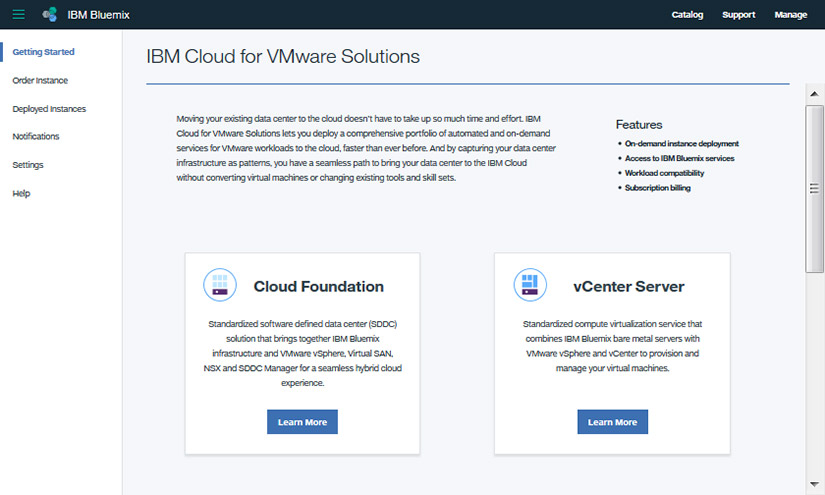825x495 pixels.
Task: Click 'On-demand instance deployment' feature
Action: (x=682, y=144)
